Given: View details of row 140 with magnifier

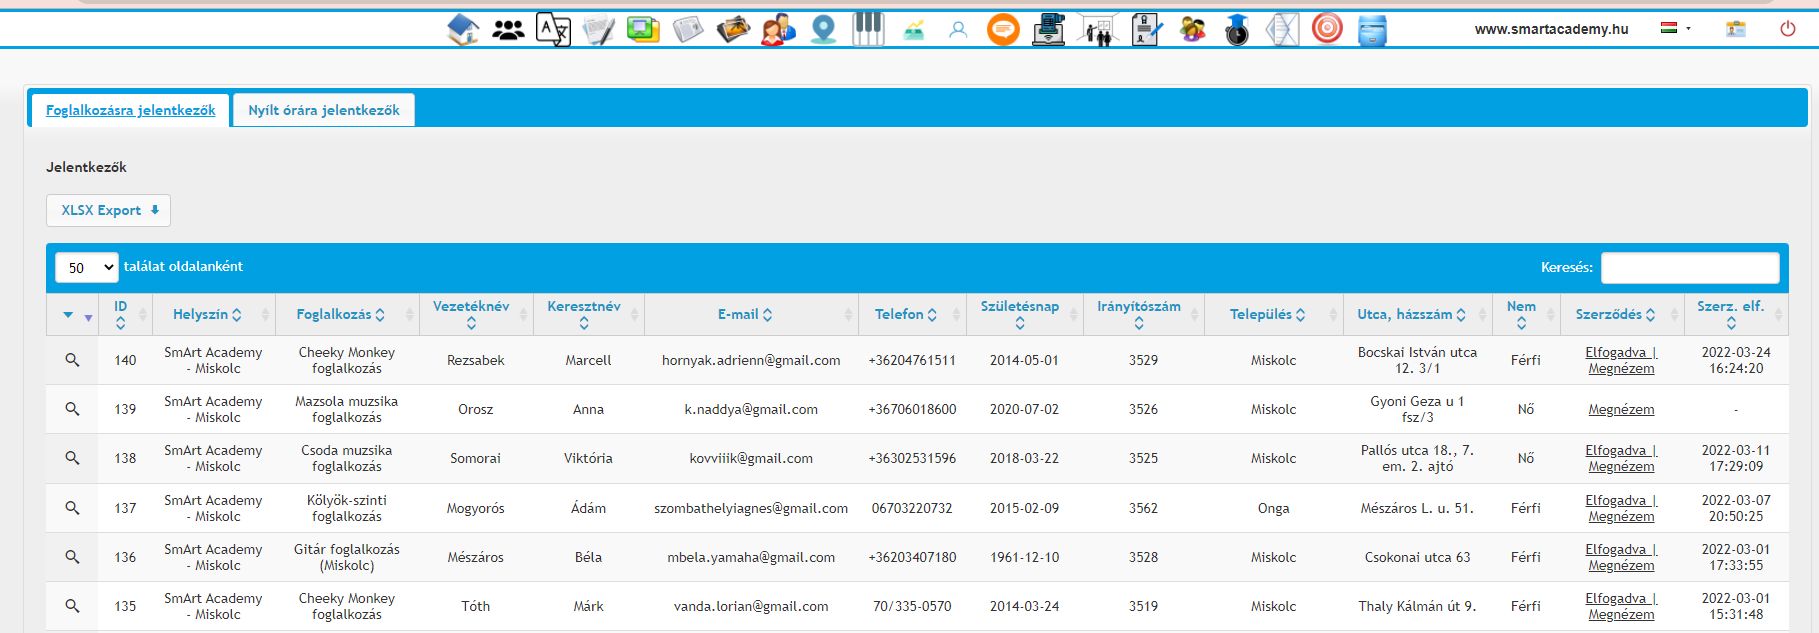Looking at the screenshot, I should coord(72,360).
